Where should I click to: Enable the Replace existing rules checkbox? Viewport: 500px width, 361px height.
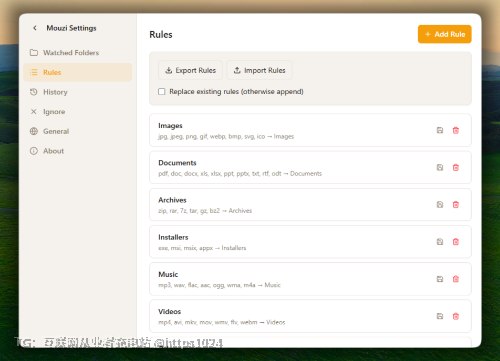tap(162, 91)
